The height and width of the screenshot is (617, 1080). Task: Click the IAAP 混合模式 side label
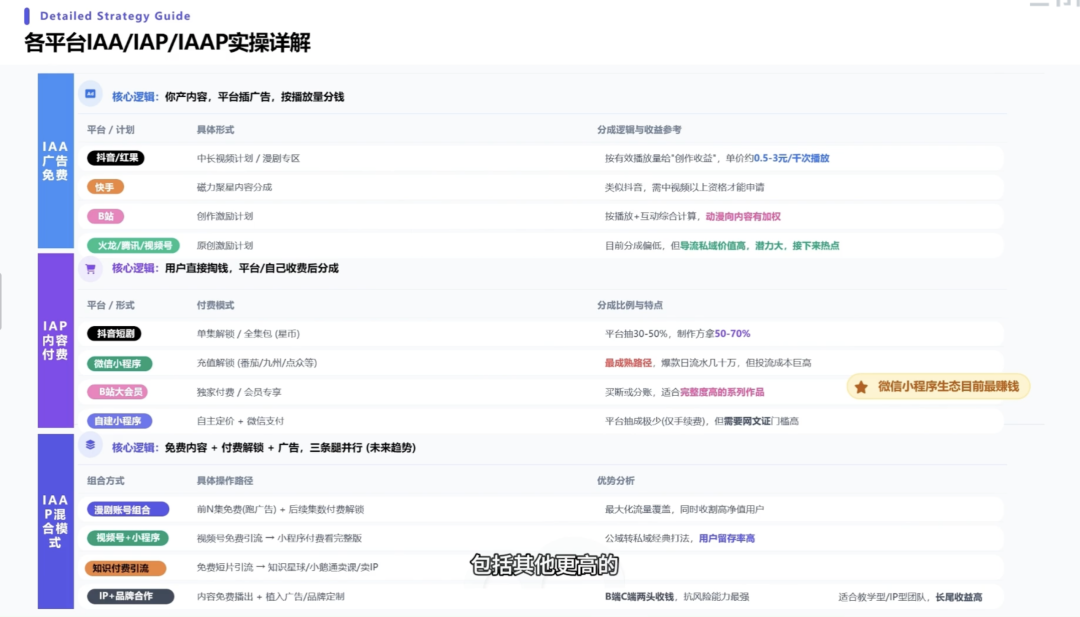55,521
